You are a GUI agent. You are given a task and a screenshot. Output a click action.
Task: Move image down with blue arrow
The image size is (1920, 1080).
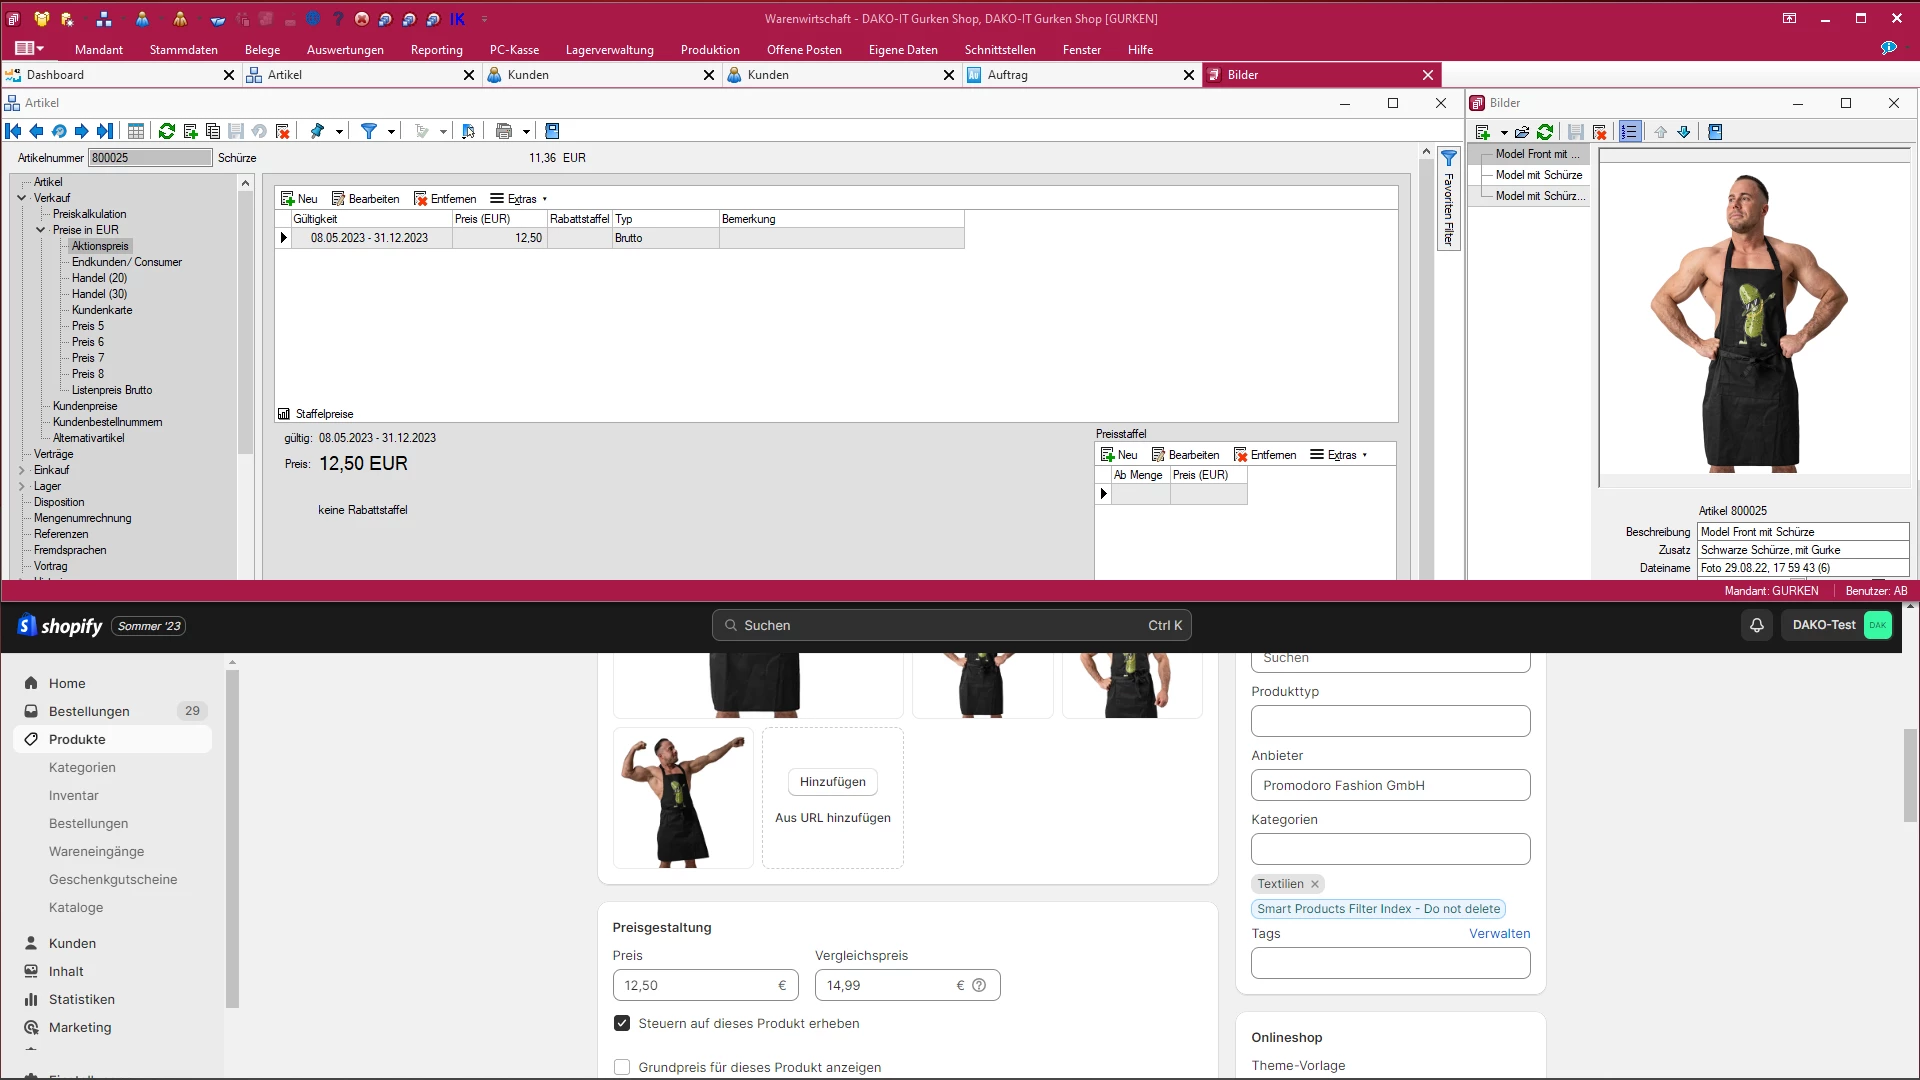tap(1684, 132)
